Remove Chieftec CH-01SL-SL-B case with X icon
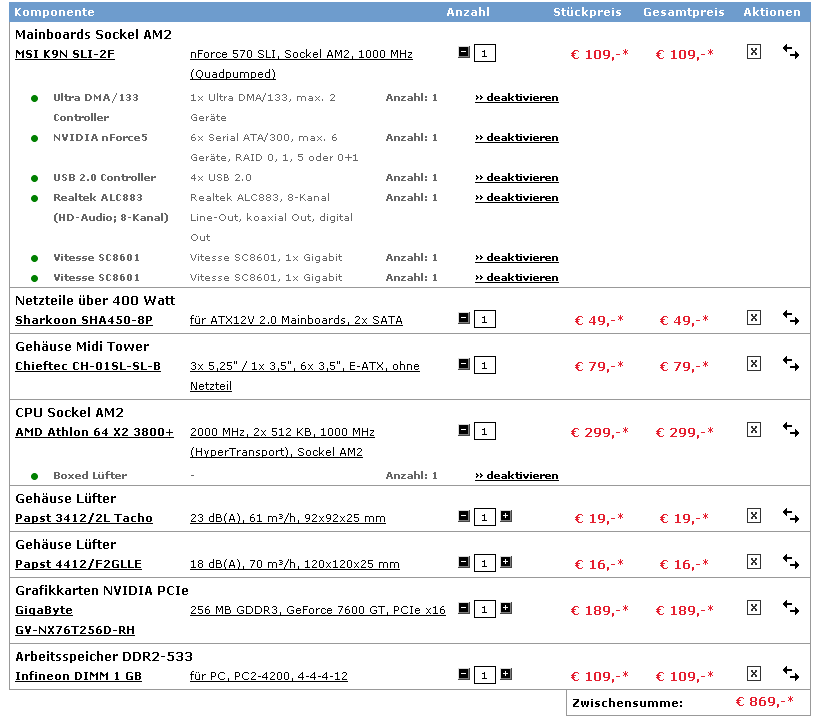The height and width of the screenshot is (725, 813). pos(754,364)
